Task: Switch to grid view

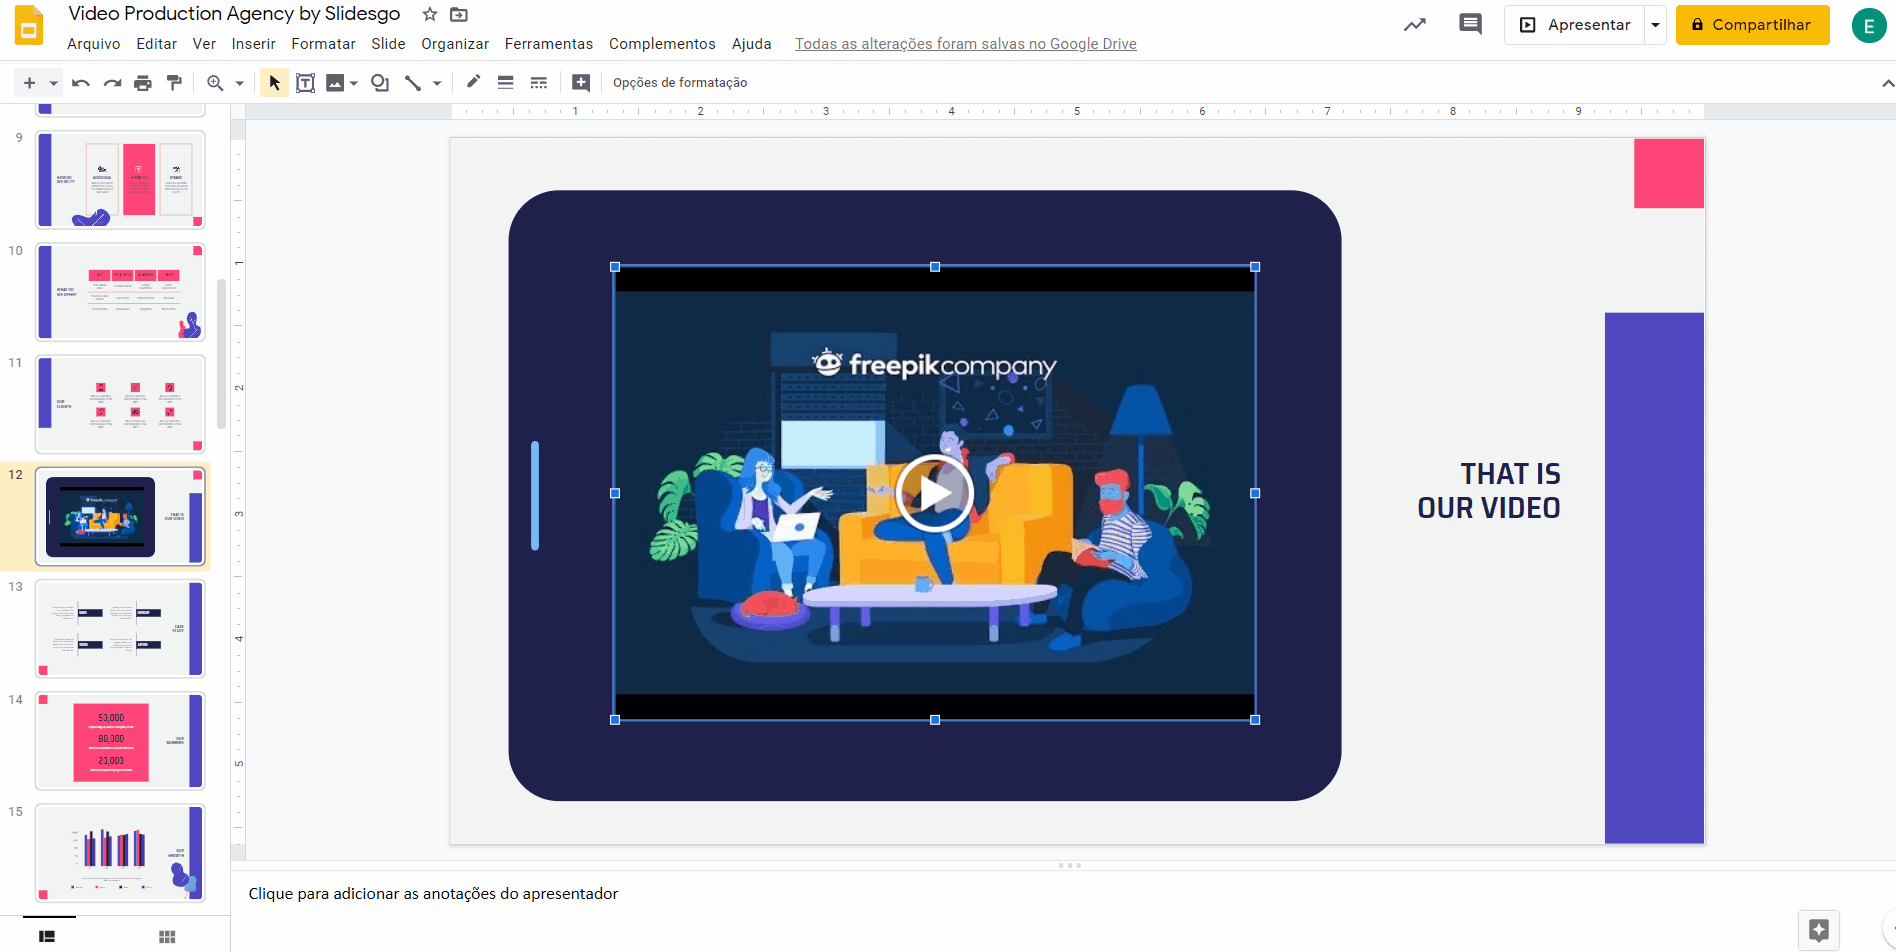Action: click(x=167, y=936)
